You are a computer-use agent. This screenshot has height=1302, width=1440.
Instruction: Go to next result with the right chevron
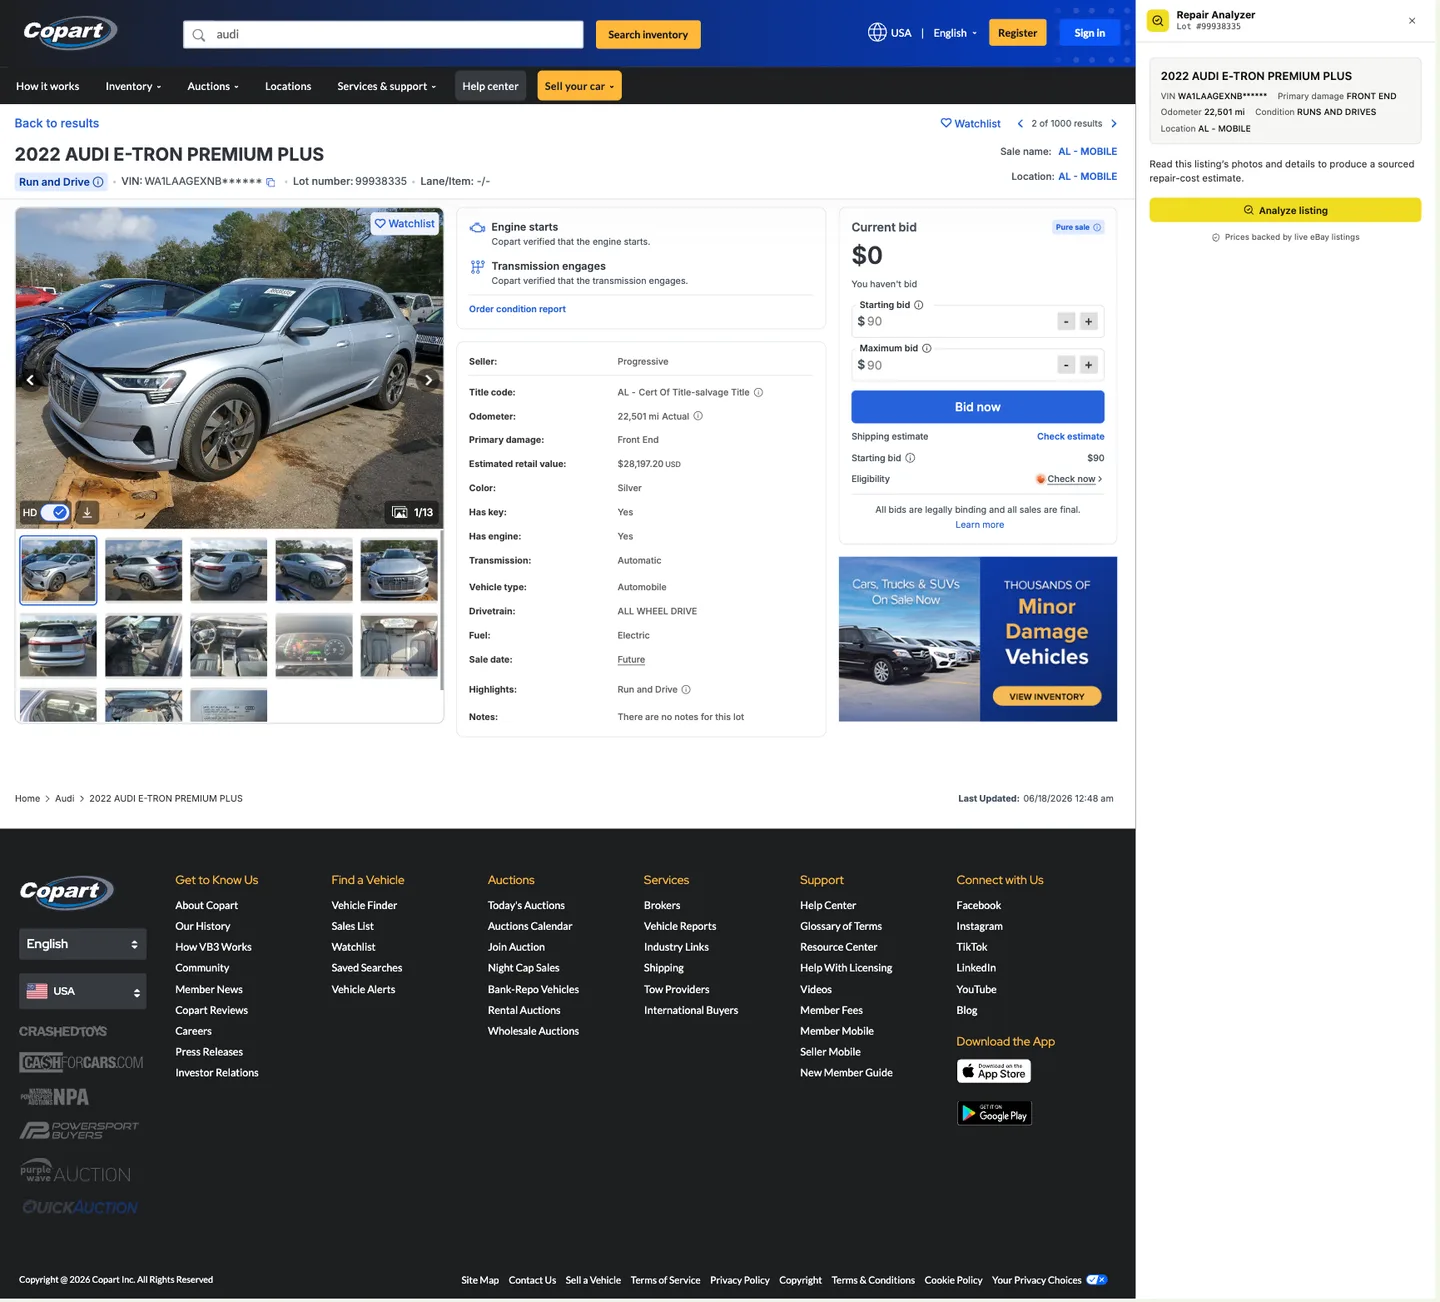tap(1114, 124)
